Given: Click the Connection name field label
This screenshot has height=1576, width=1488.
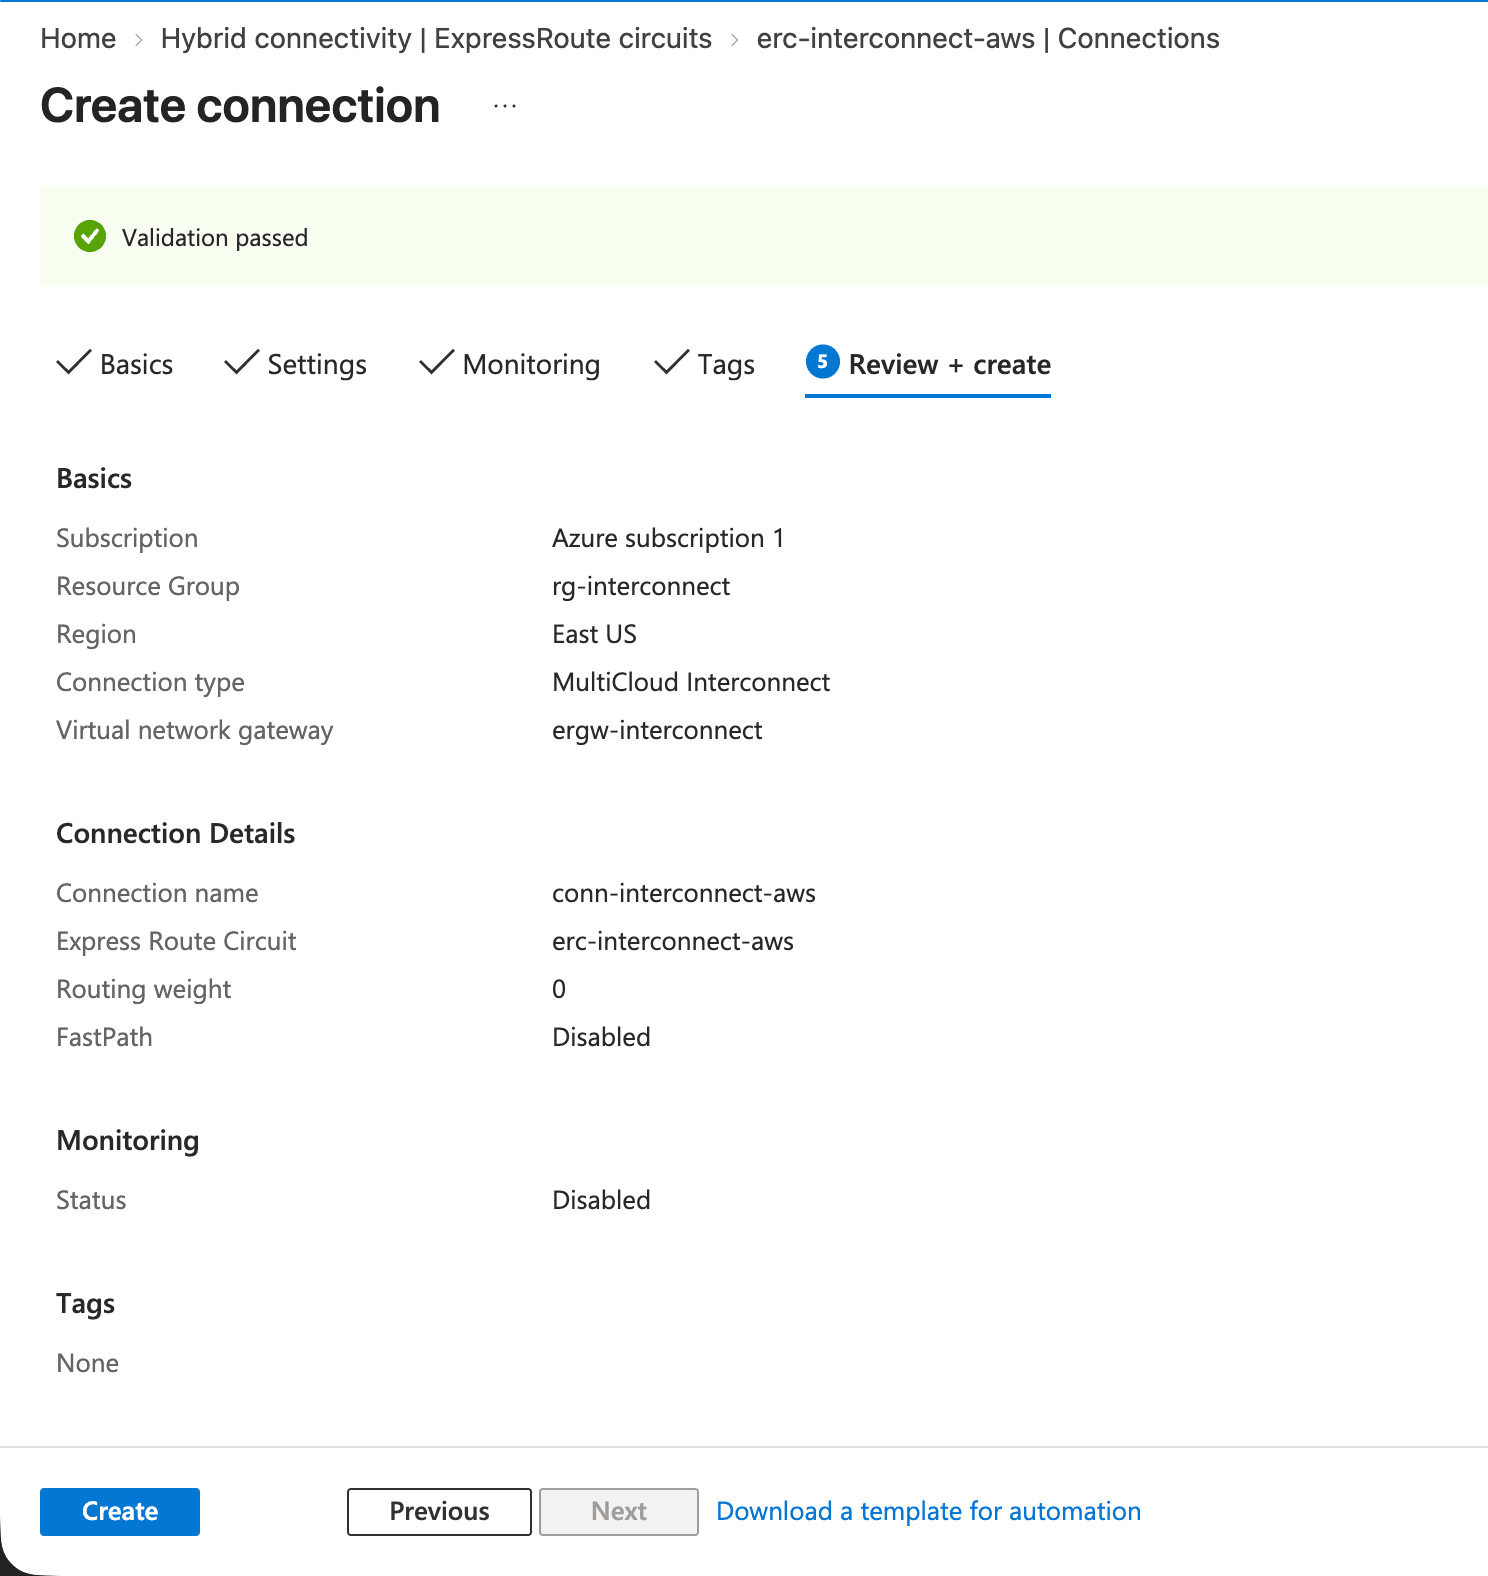Looking at the screenshot, I should 157,893.
